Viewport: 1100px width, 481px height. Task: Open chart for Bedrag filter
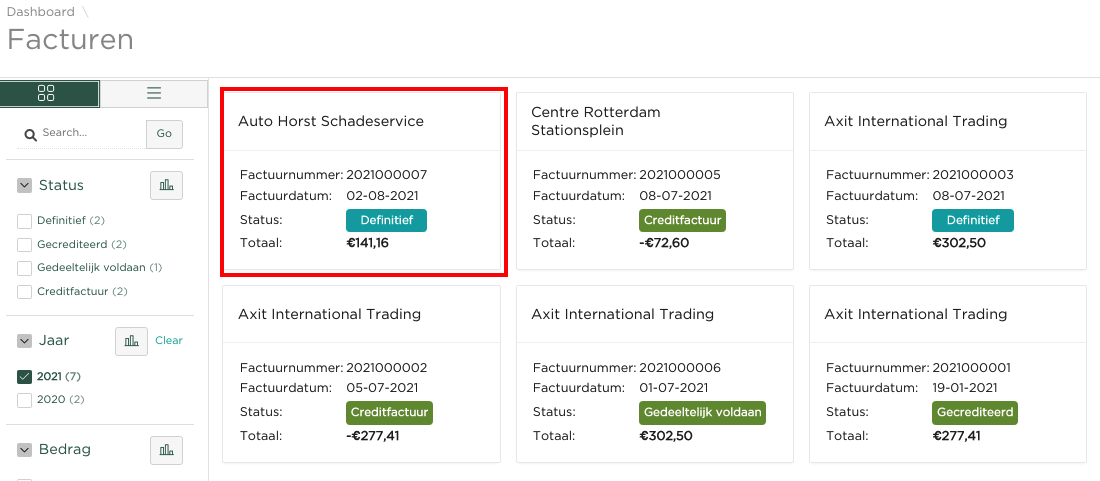click(x=166, y=450)
